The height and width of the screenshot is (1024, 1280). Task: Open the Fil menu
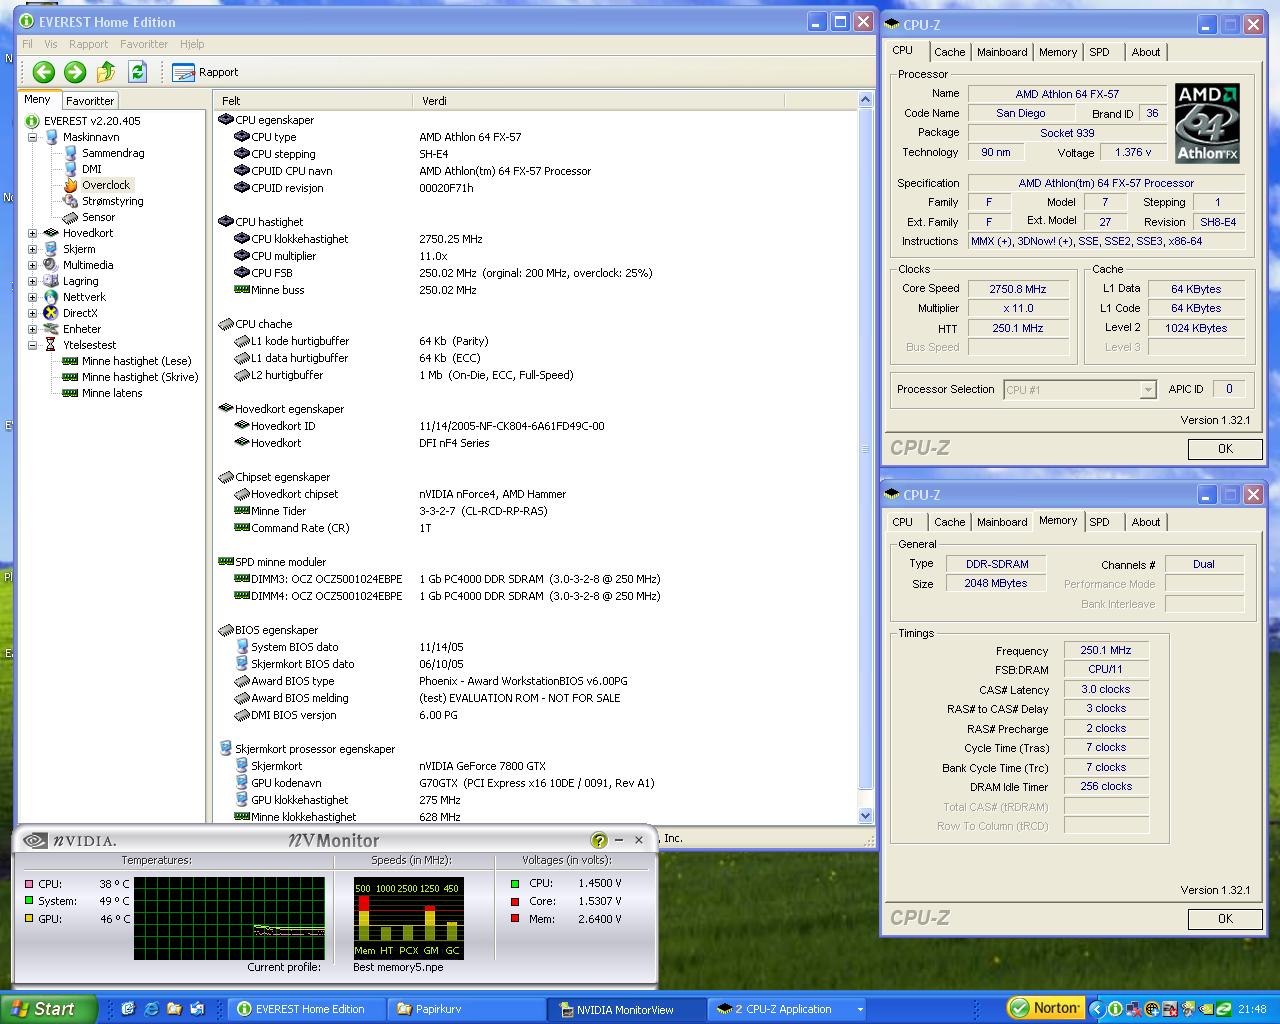point(27,44)
